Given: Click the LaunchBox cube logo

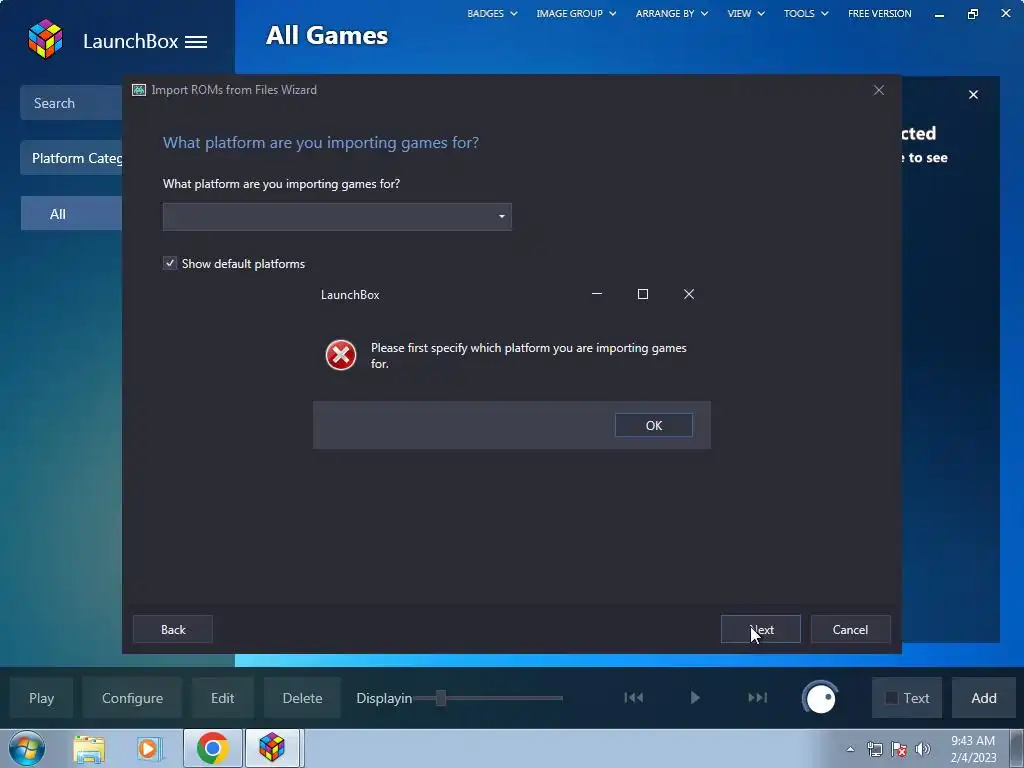Looking at the screenshot, I should [45, 39].
